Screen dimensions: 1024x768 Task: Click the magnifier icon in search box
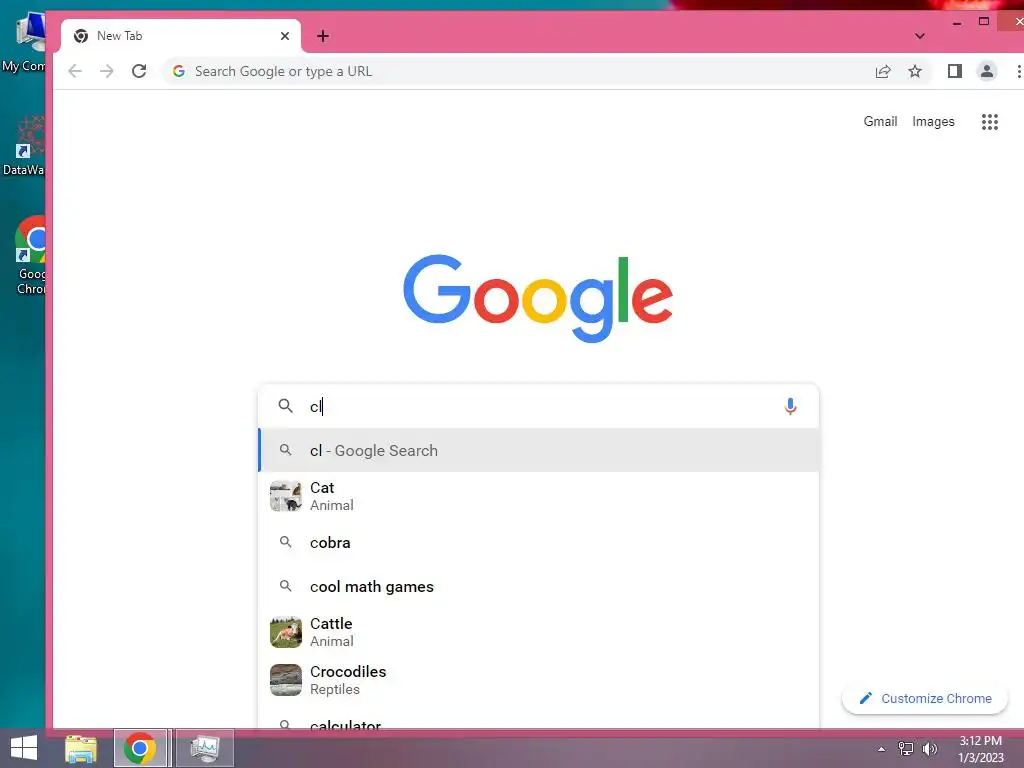pyautogui.click(x=285, y=406)
